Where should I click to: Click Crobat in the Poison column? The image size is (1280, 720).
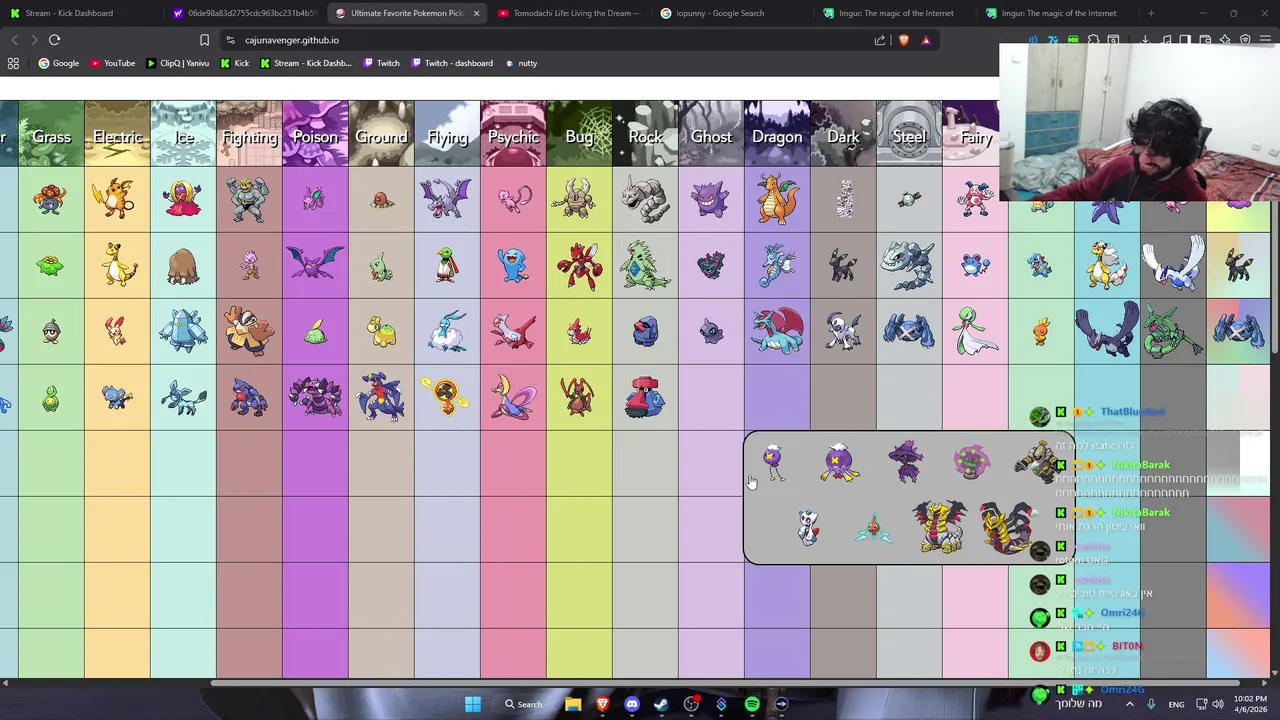point(315,265)
